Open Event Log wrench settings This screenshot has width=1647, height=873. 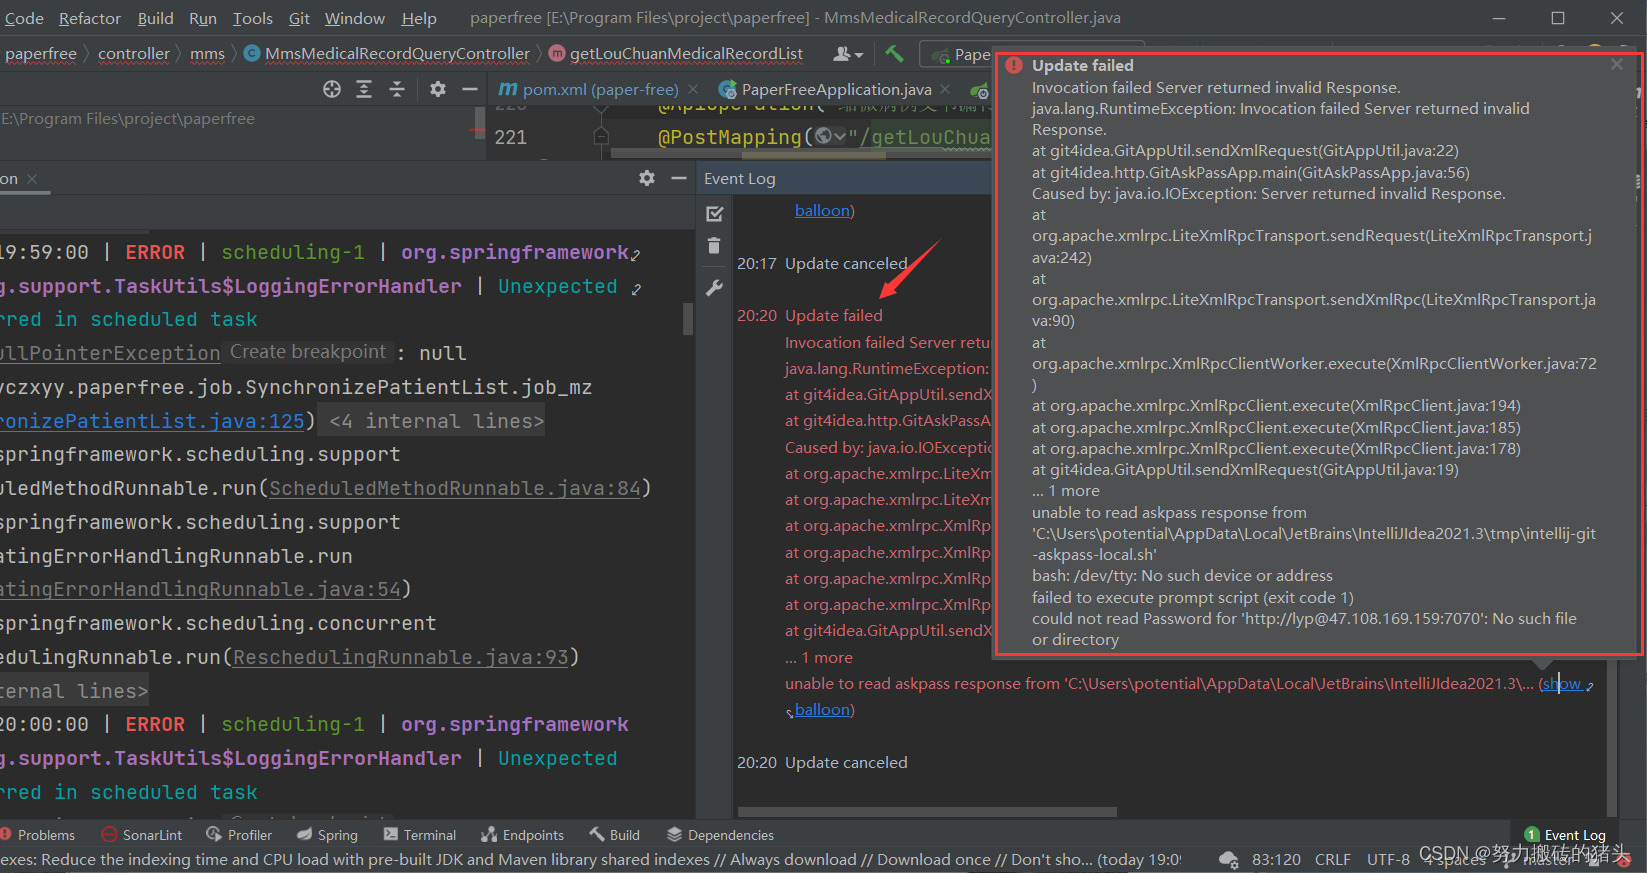714,288
